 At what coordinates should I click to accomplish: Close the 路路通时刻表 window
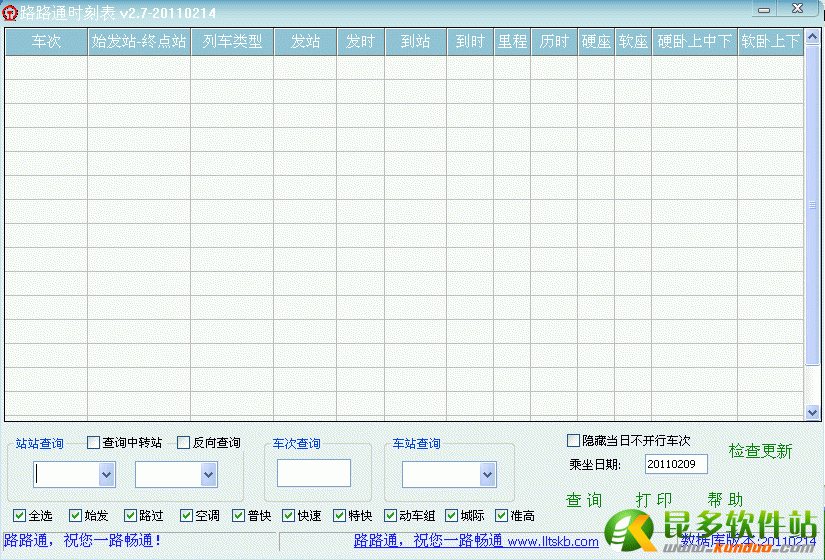809,9
